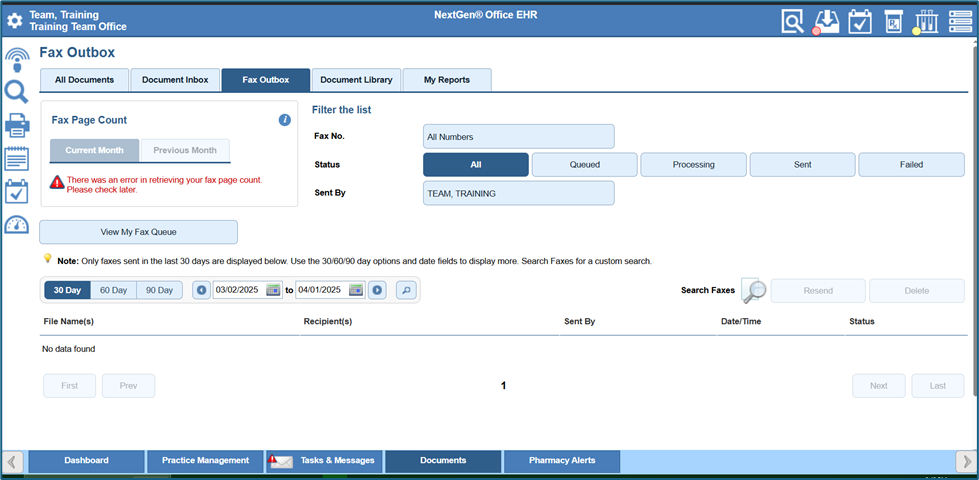Select the All status filter
979x480 pixels.
(476, 165)
